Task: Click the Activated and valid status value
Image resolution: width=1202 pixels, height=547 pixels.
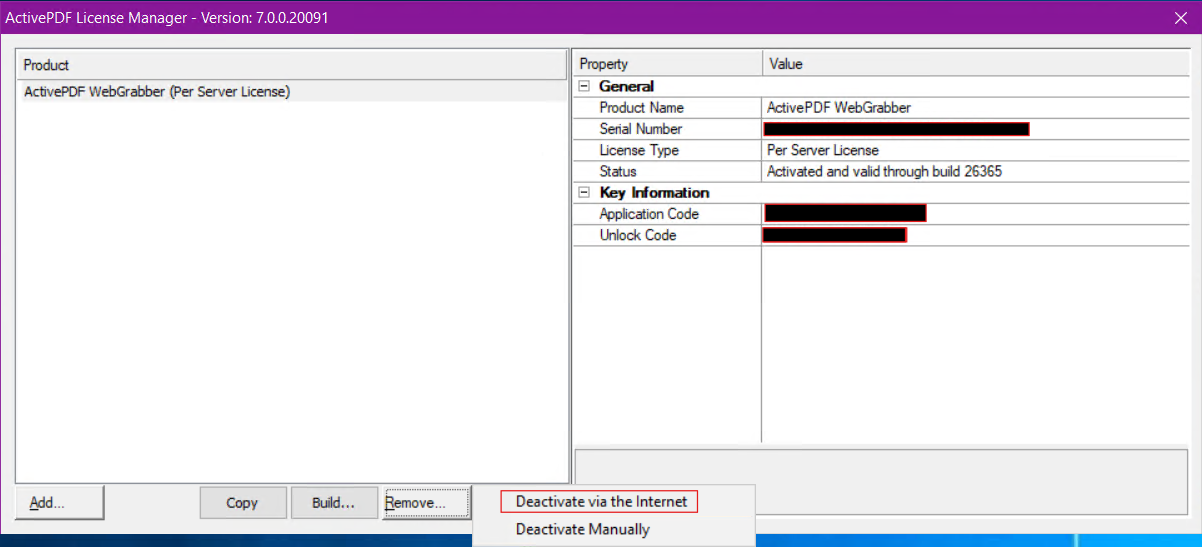Action: click(884, 171)
